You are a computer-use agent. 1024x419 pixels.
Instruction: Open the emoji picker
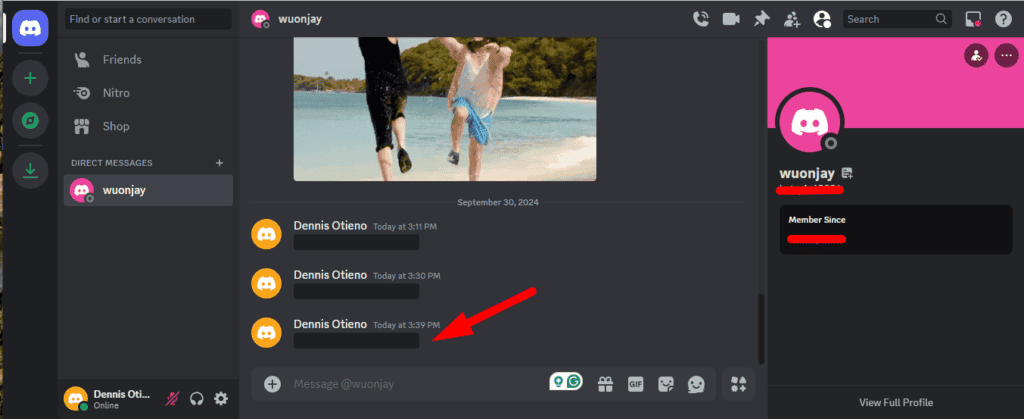click(696, 384)
